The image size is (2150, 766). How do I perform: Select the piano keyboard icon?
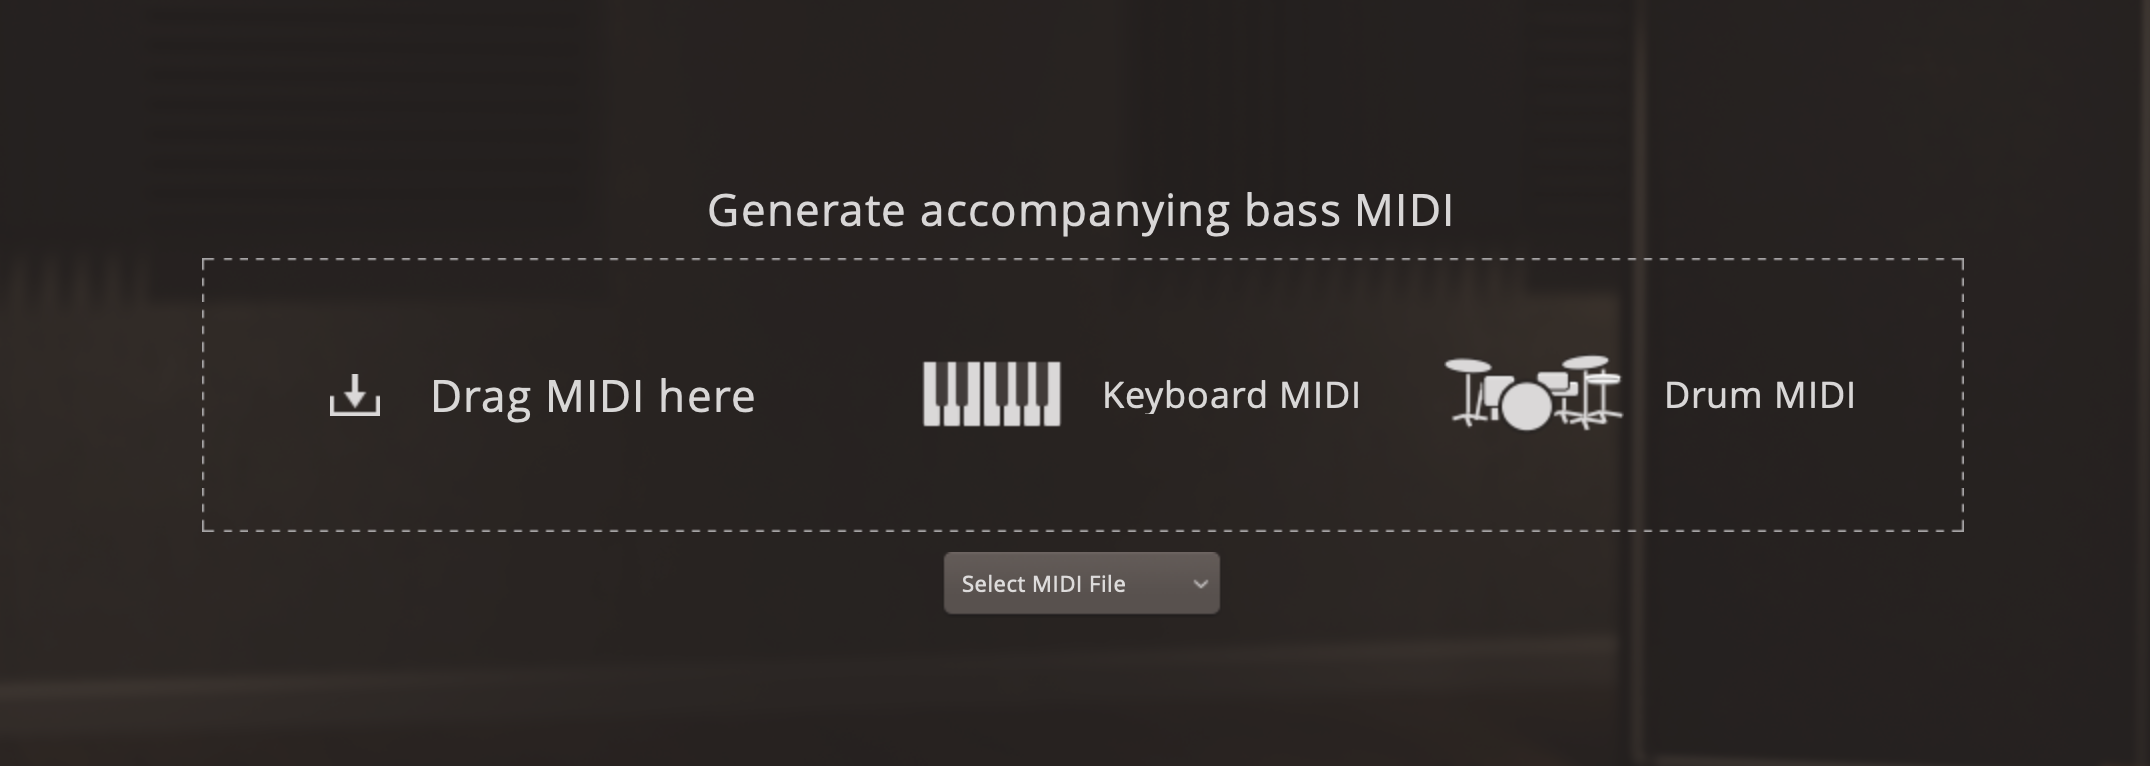click(990, 394)
